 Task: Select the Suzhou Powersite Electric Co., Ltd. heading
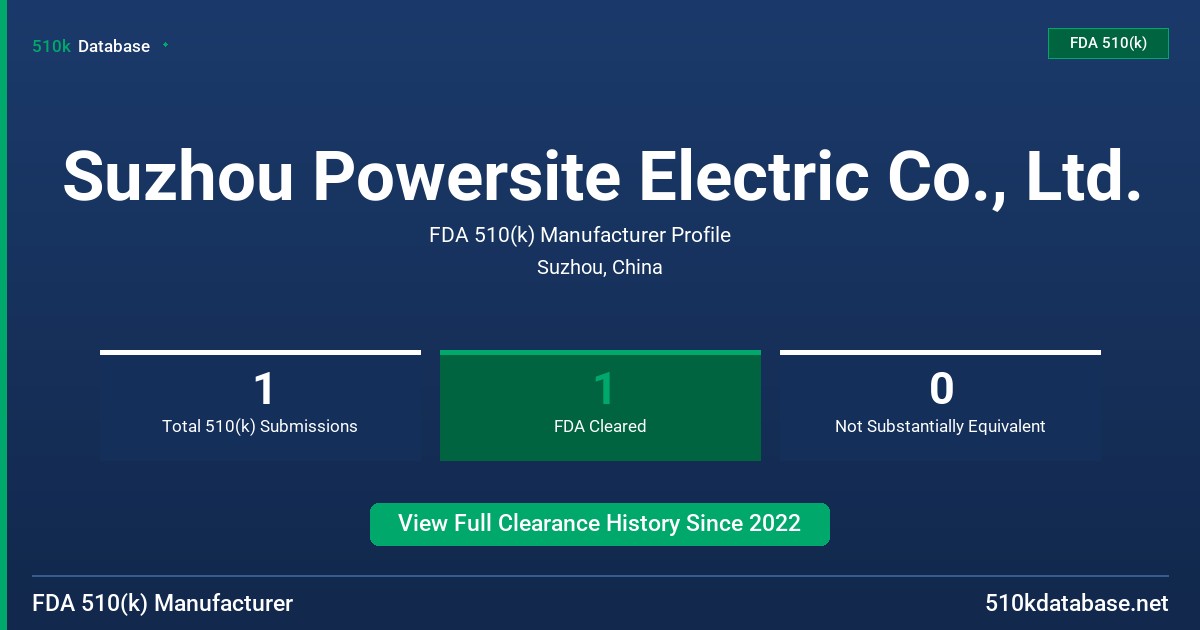(x=601, y=176)
